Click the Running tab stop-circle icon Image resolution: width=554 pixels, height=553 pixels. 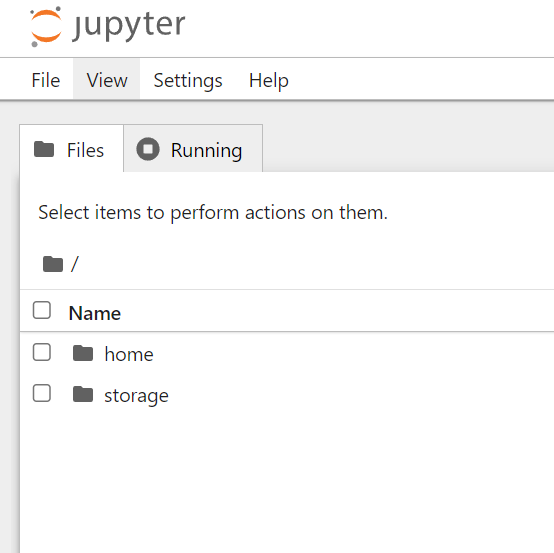click(x=148, y=149)
